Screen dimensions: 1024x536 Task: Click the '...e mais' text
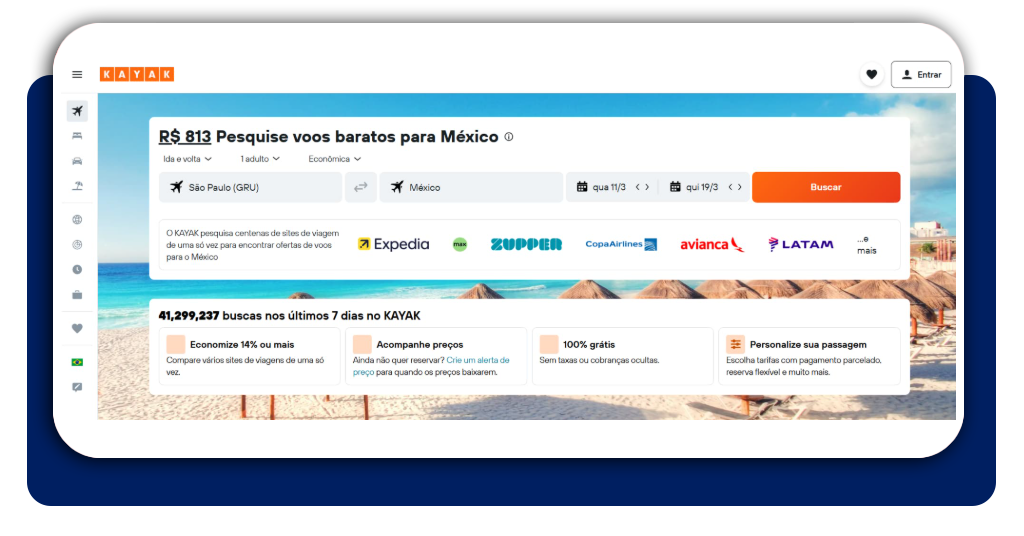click(867, 245)
